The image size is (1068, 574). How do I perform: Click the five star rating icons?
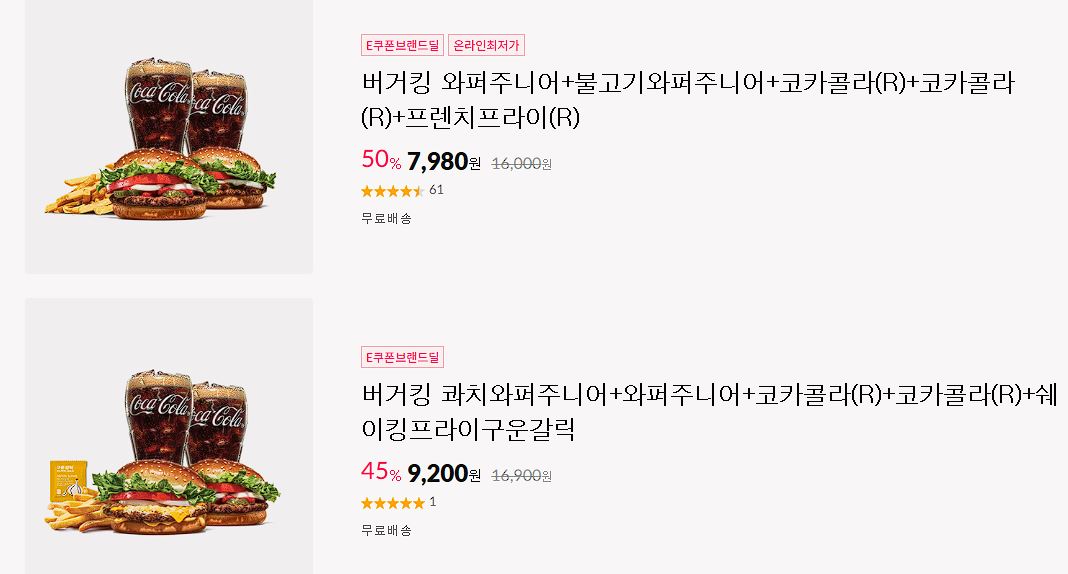pos(392,503)
